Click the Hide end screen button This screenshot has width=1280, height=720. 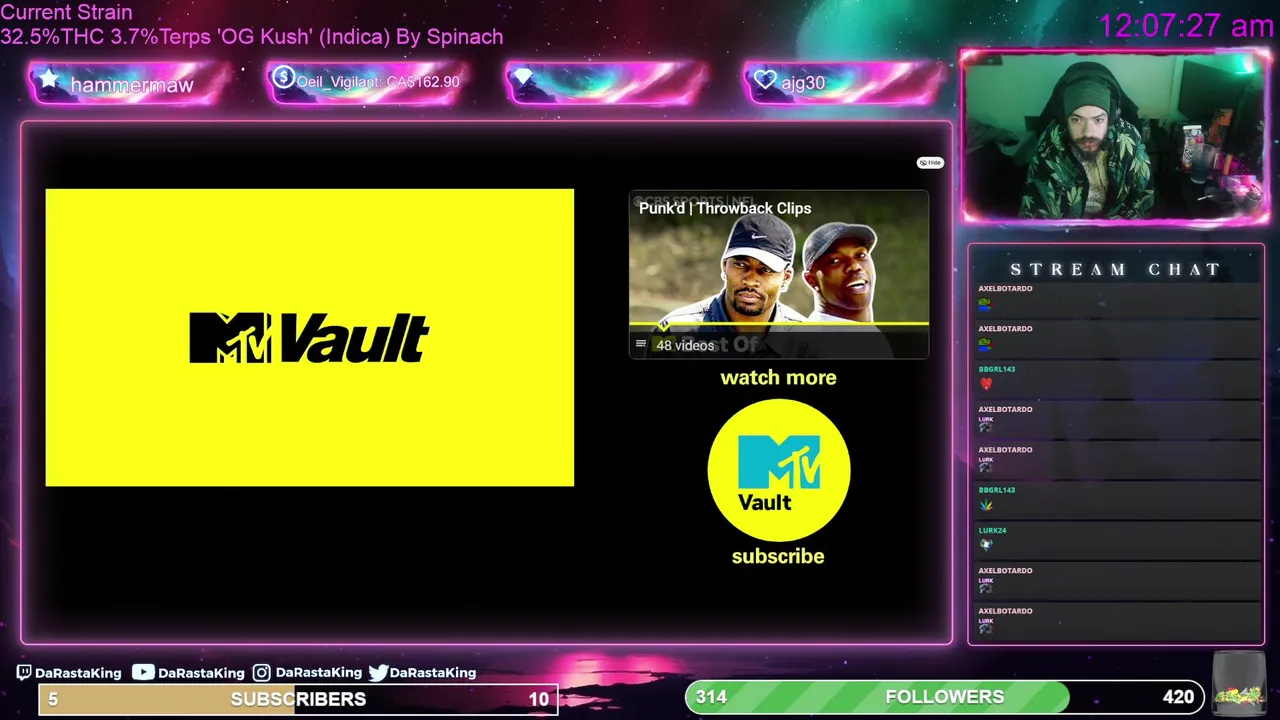pos(930,162)
